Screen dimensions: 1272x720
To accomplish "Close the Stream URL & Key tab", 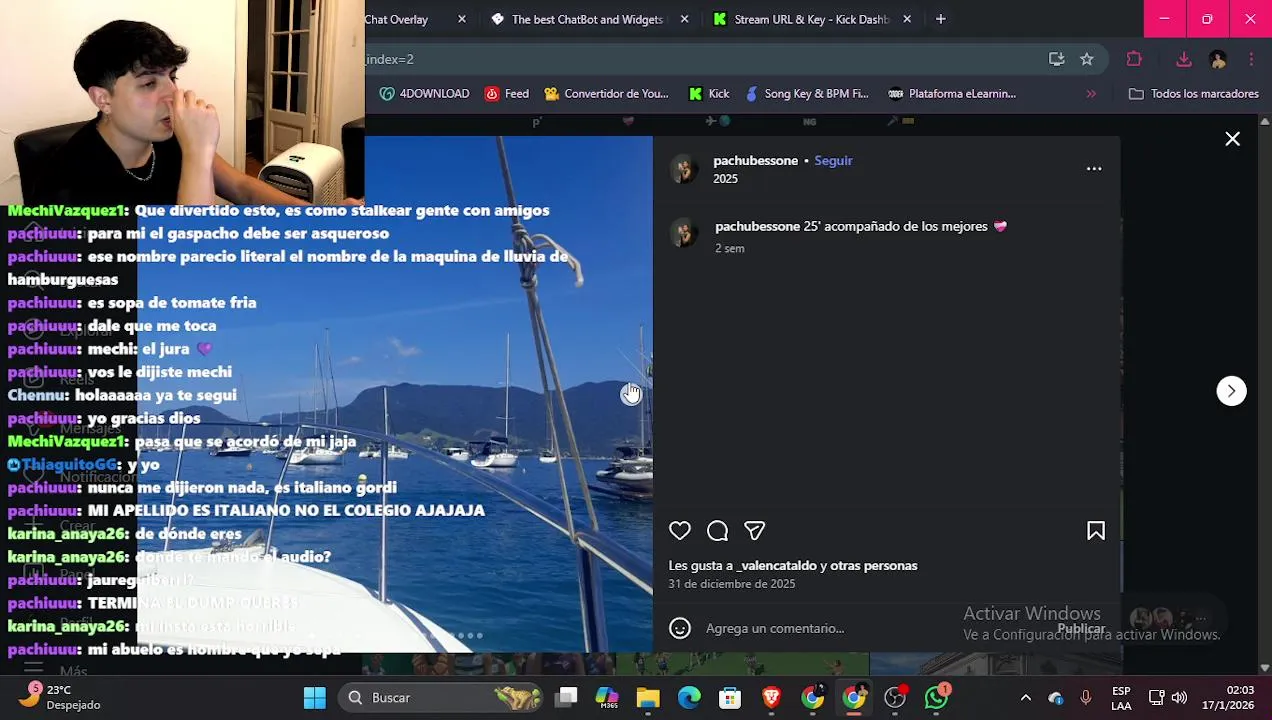I will [x=907, y=19].
